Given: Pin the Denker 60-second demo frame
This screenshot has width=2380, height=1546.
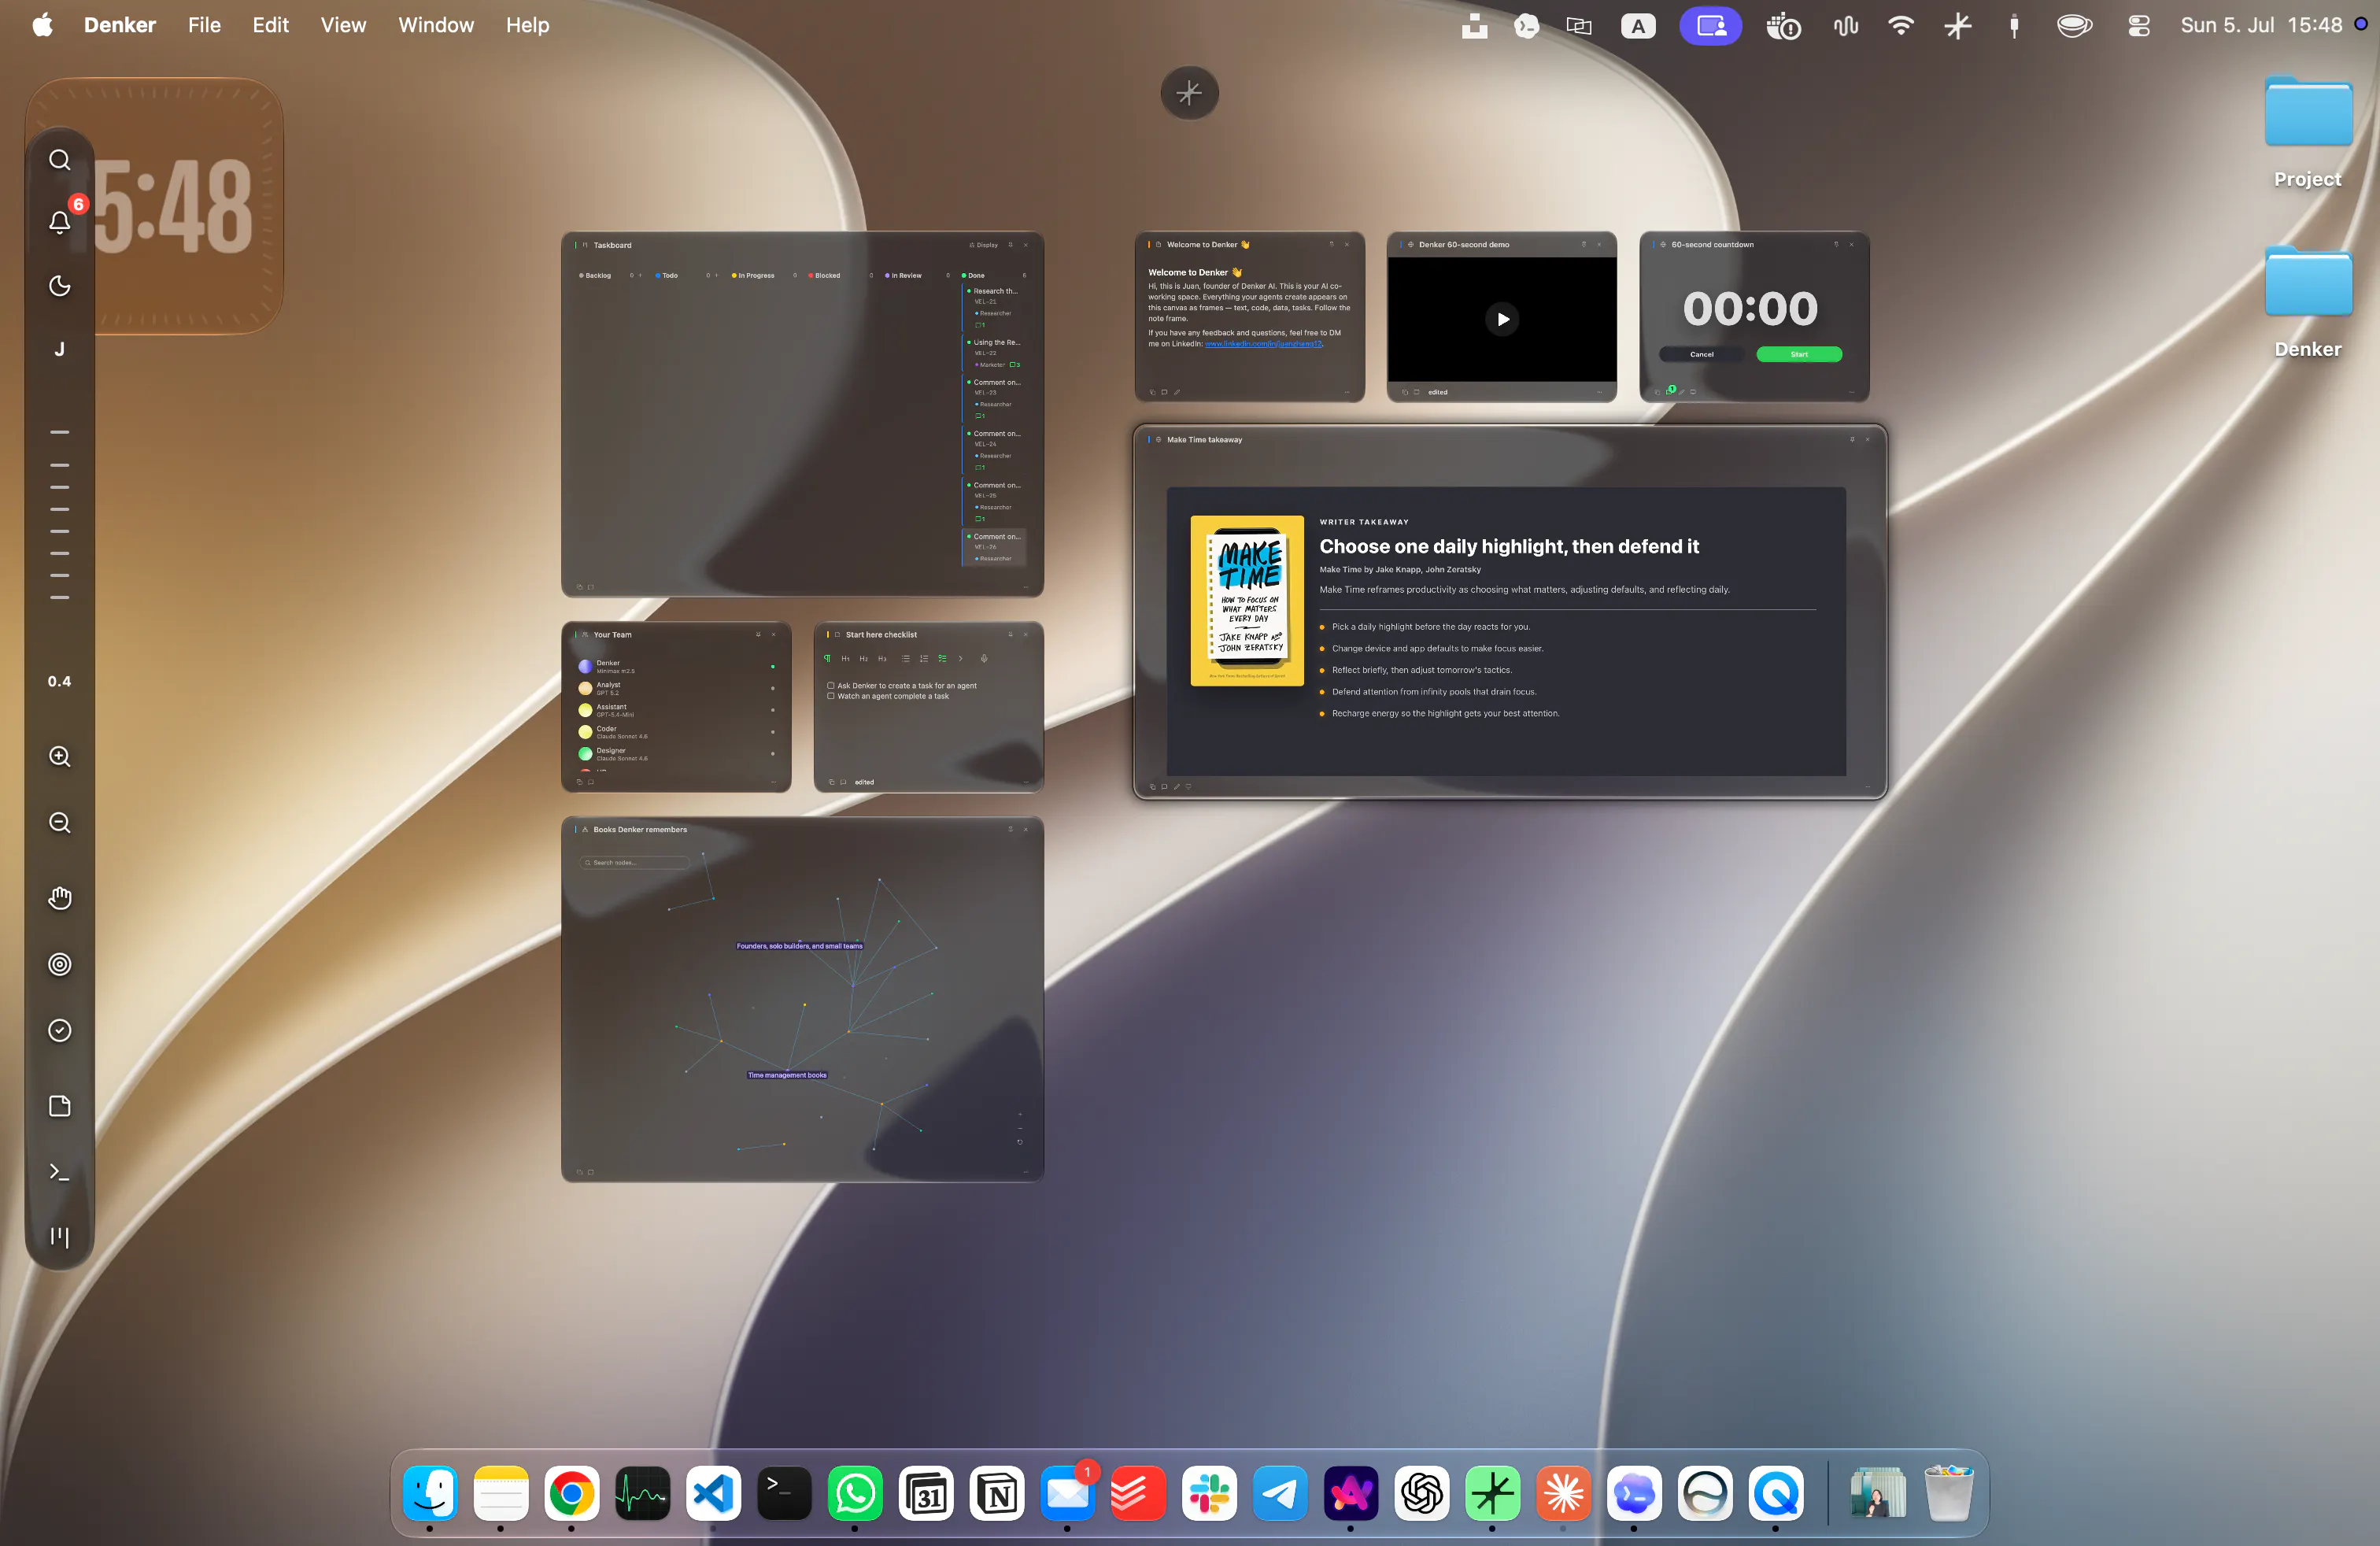Looking at the screenshot, I should [1583, 244].
